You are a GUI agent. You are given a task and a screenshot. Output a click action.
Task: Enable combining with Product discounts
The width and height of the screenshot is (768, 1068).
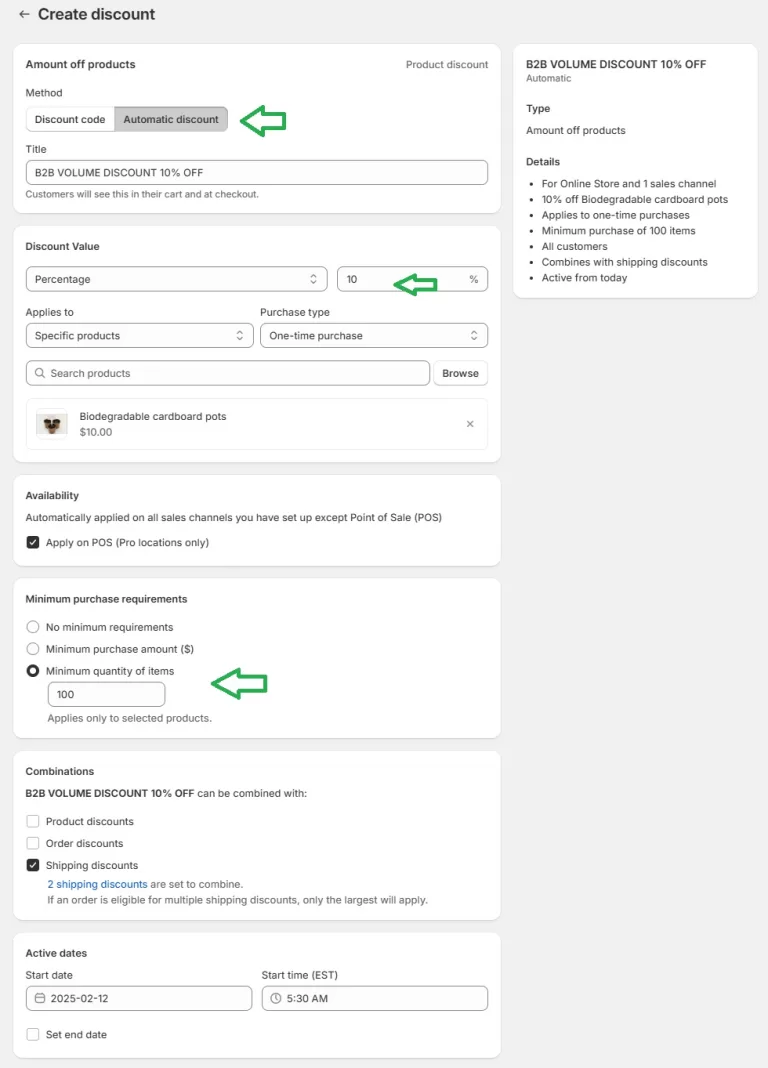(33, 821)
